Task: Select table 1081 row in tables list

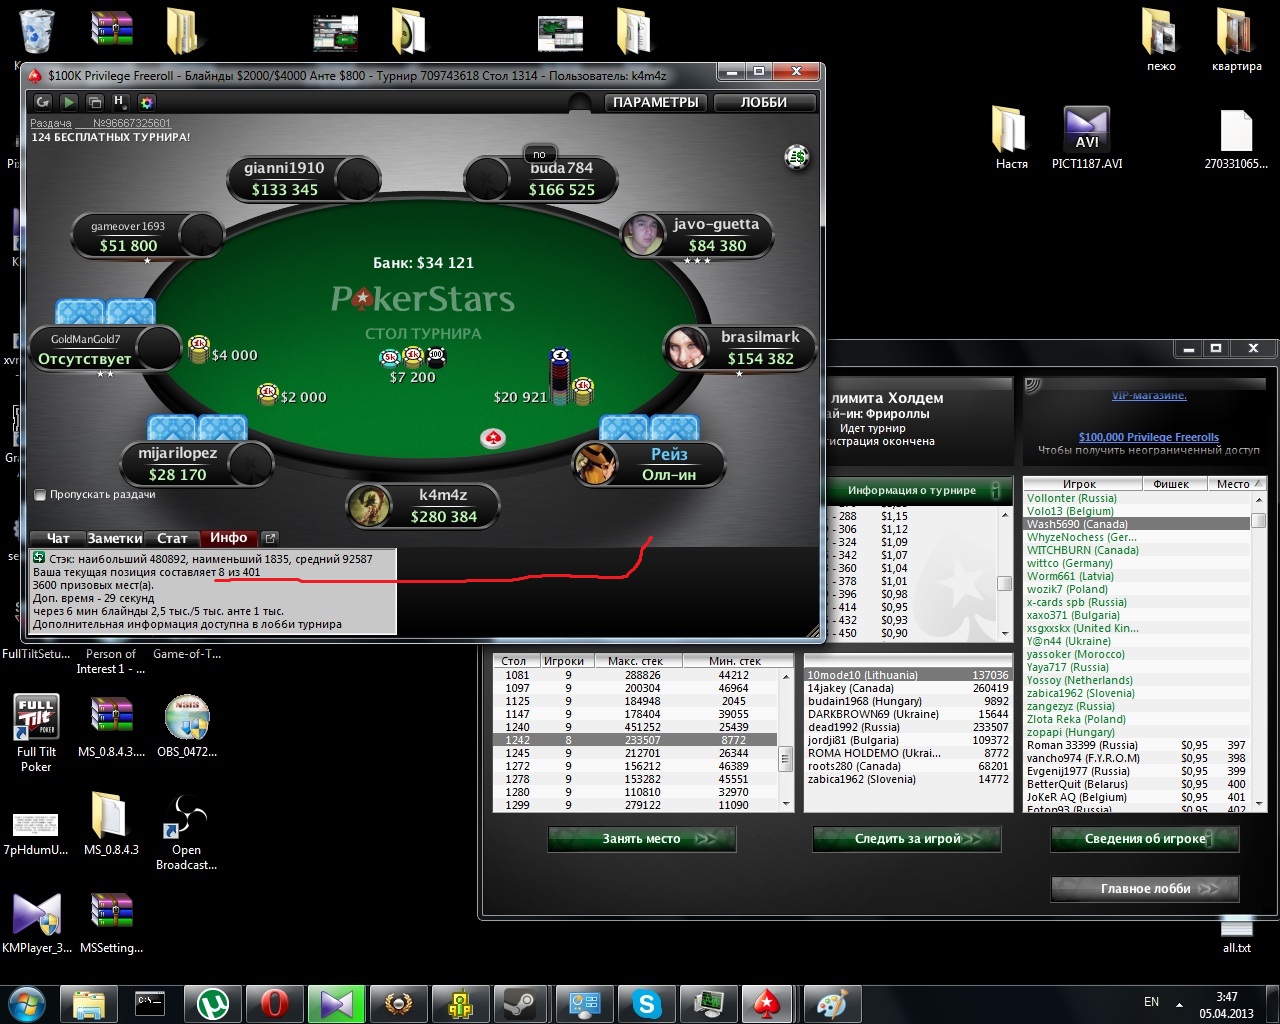Action: pyautogui.click(x=635, y=675)
